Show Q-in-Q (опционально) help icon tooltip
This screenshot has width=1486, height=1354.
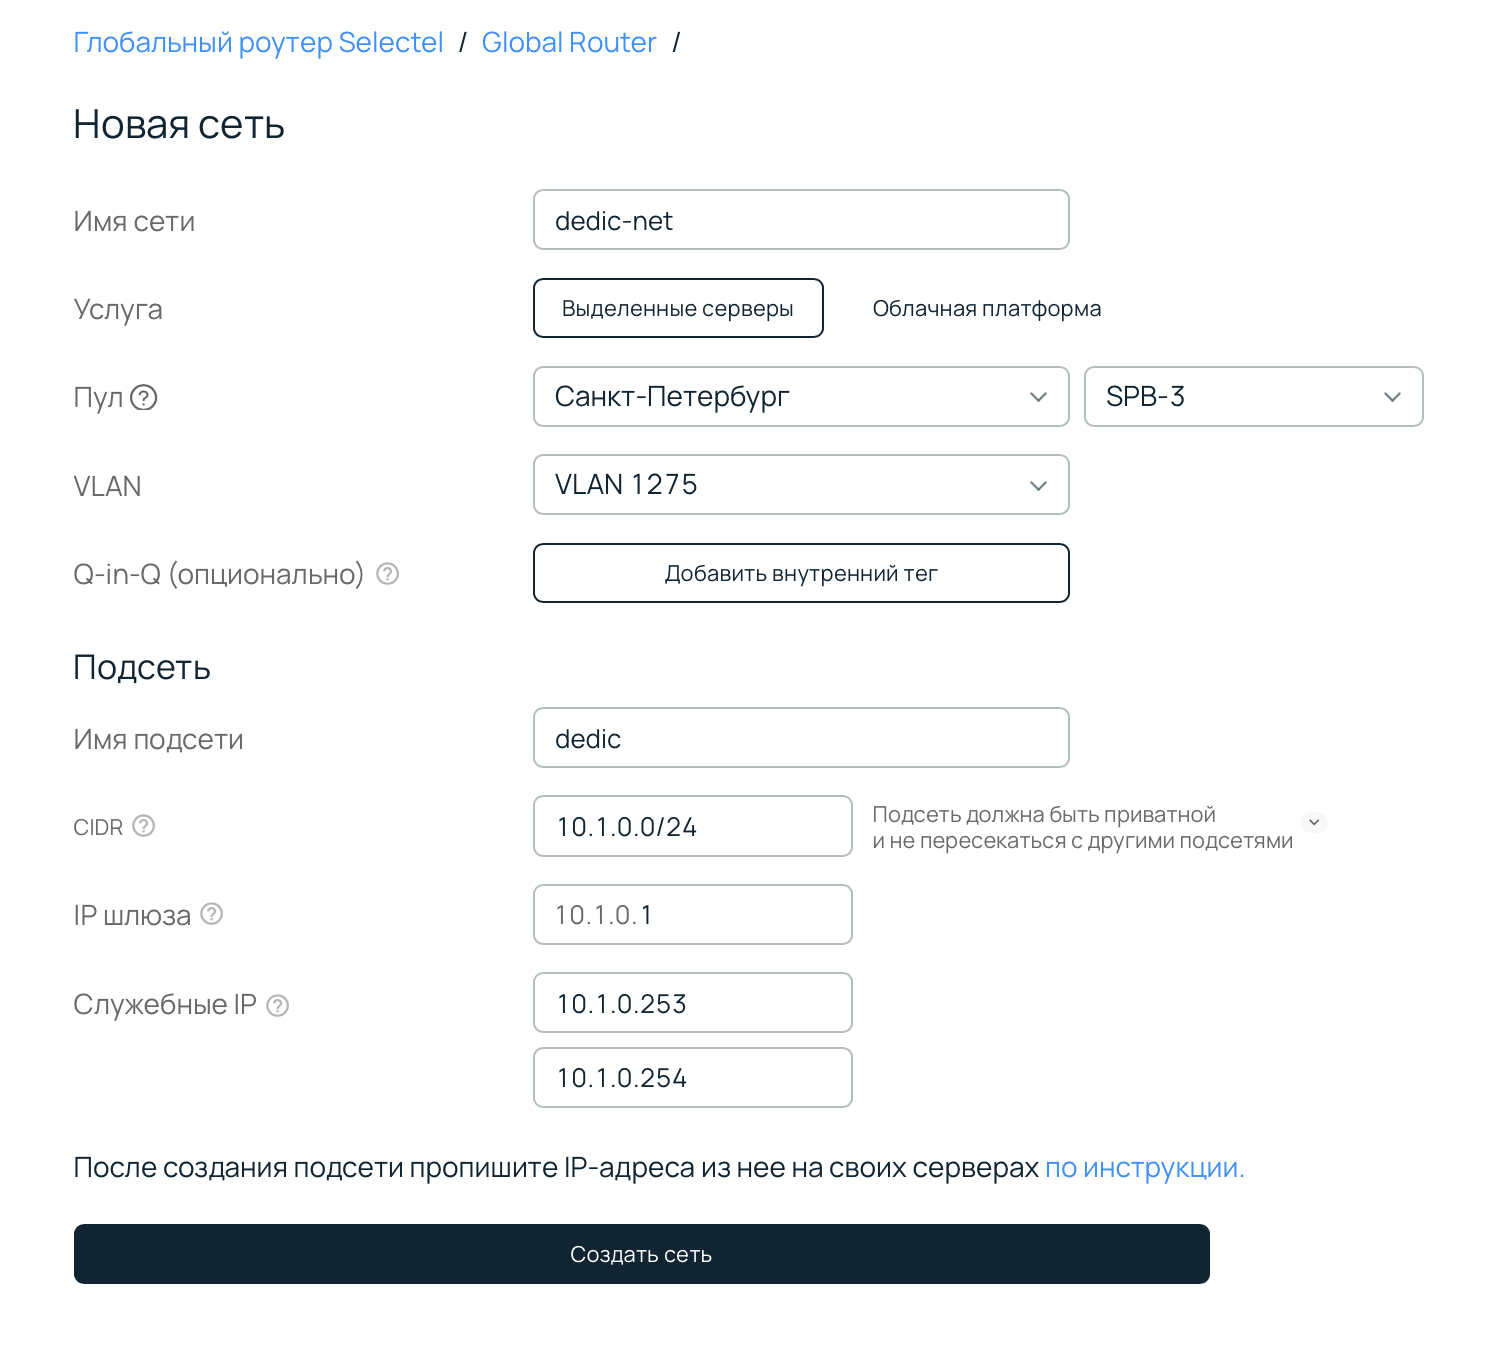(388, 574)
